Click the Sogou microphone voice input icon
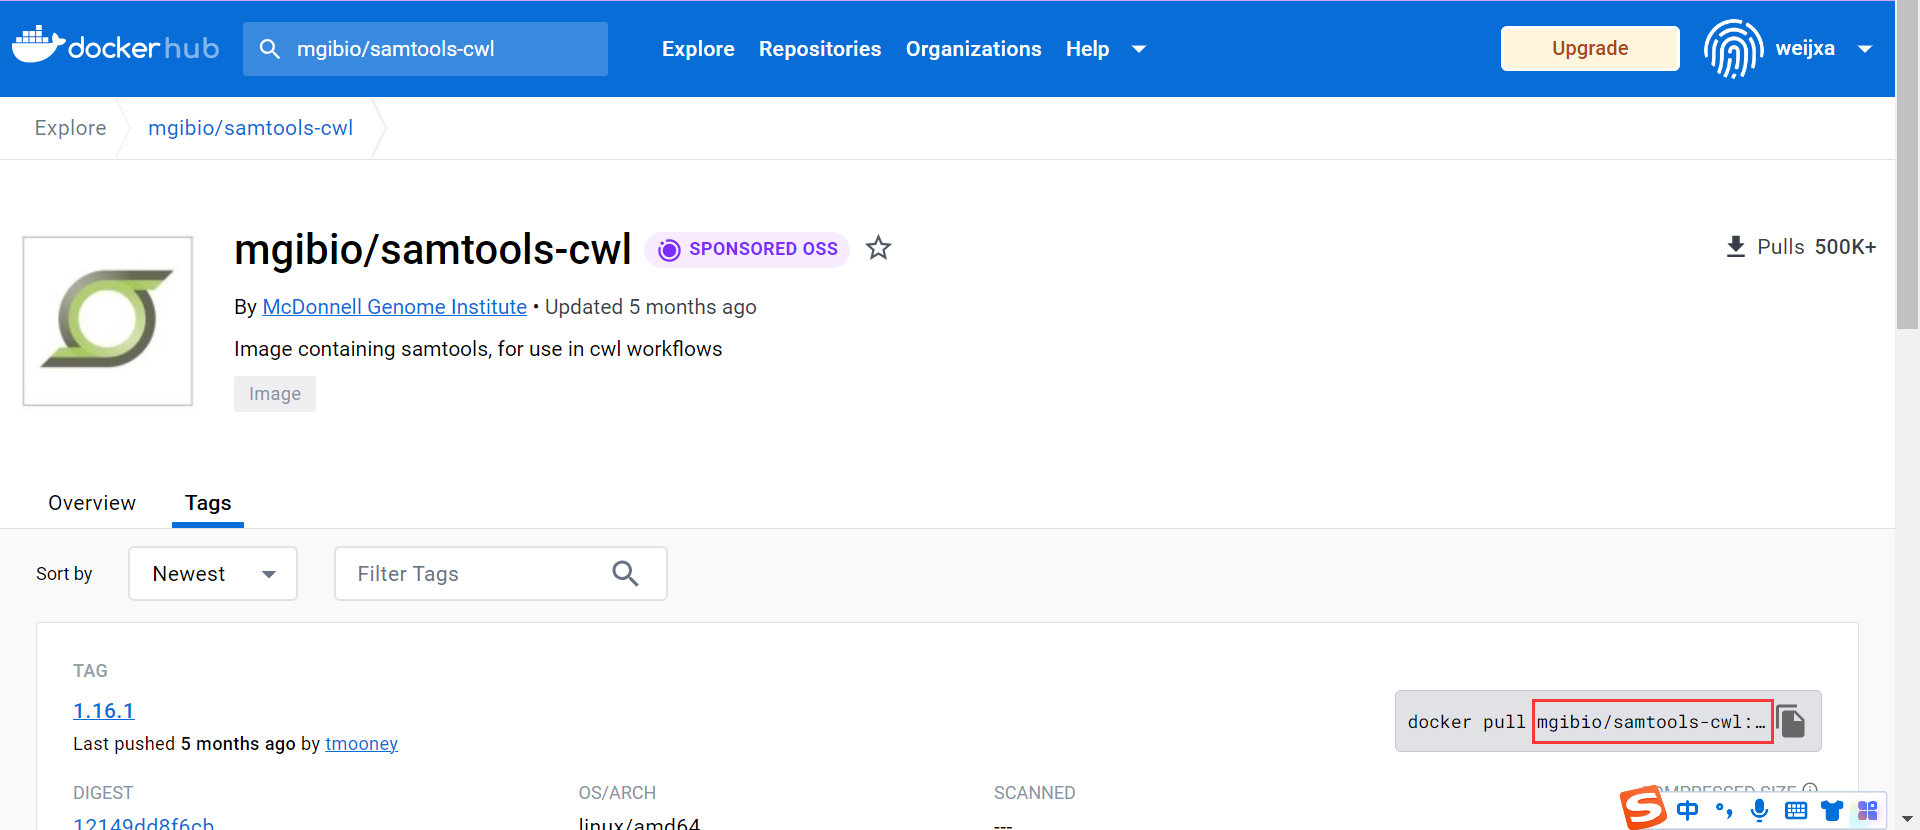The height and width of the screenshot is (830, 1920). click(1759, 810)
